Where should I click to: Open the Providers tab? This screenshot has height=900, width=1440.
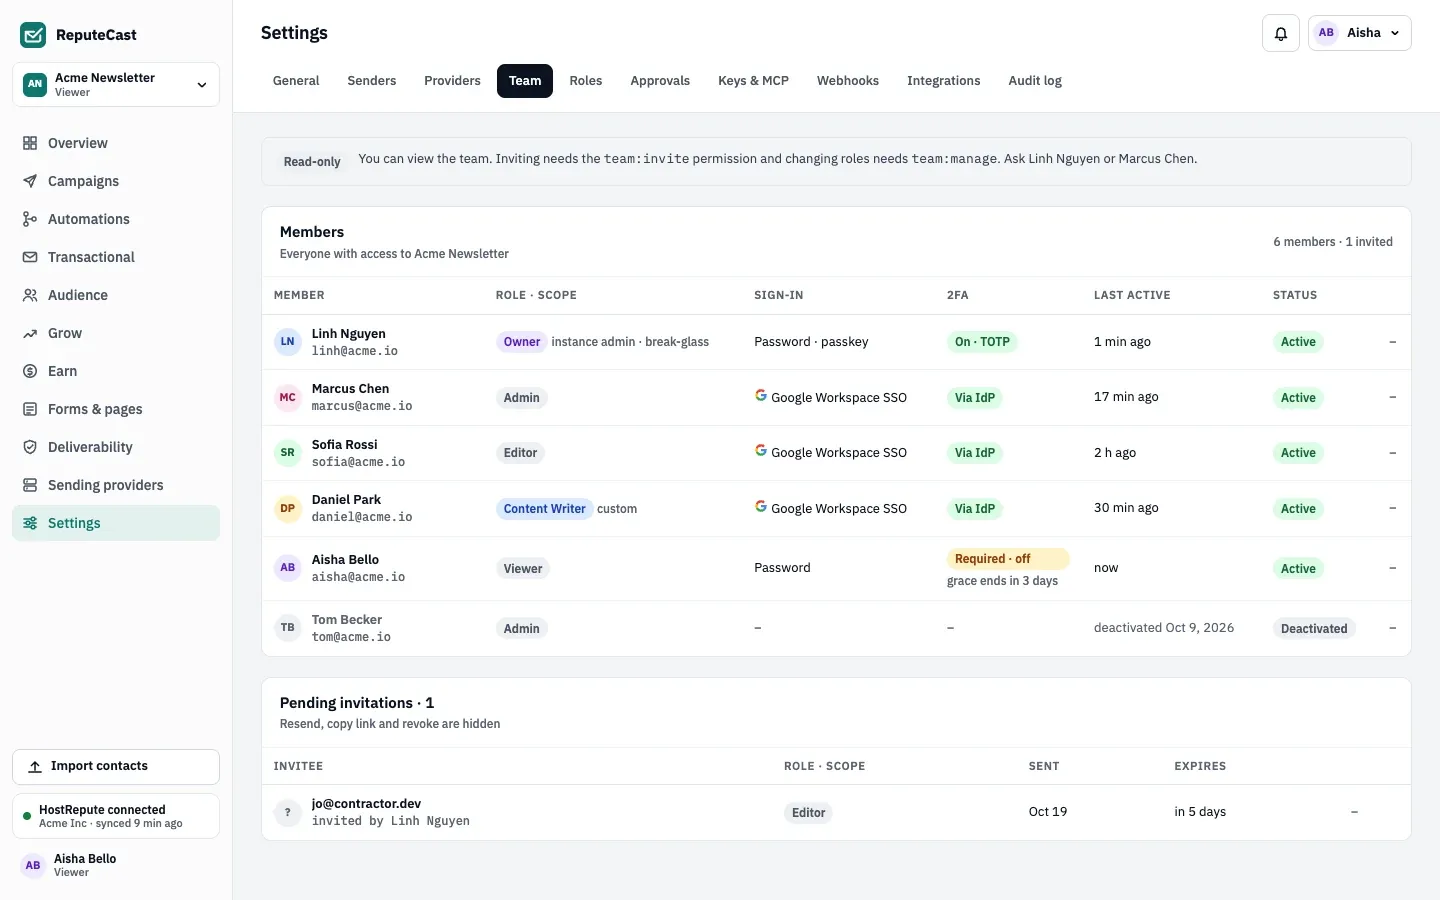(452, 81)
